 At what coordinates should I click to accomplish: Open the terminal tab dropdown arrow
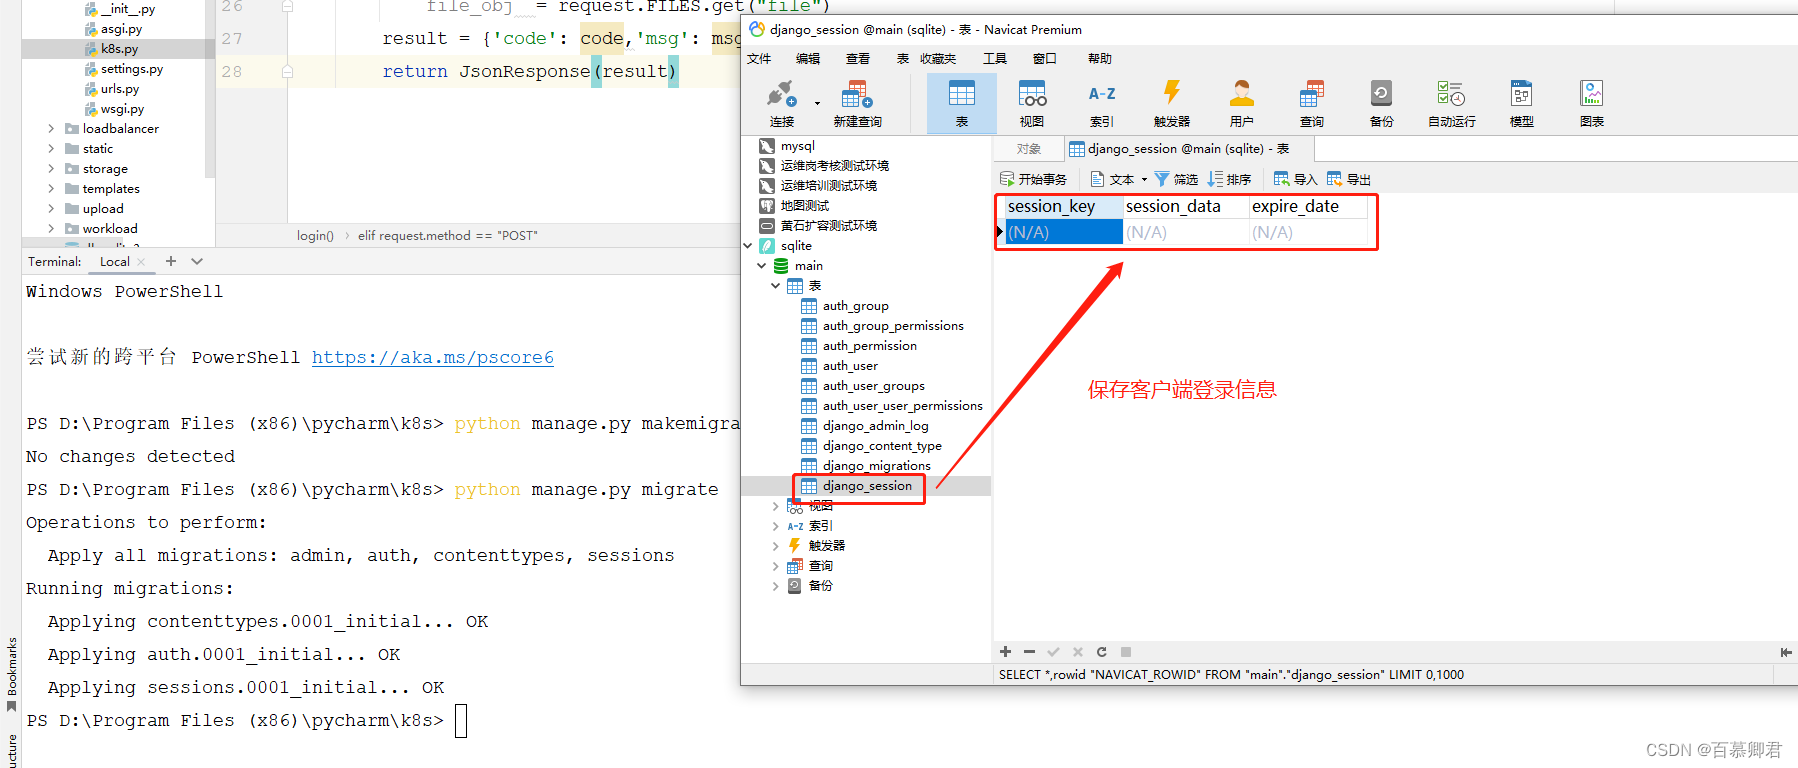[197, 261]
